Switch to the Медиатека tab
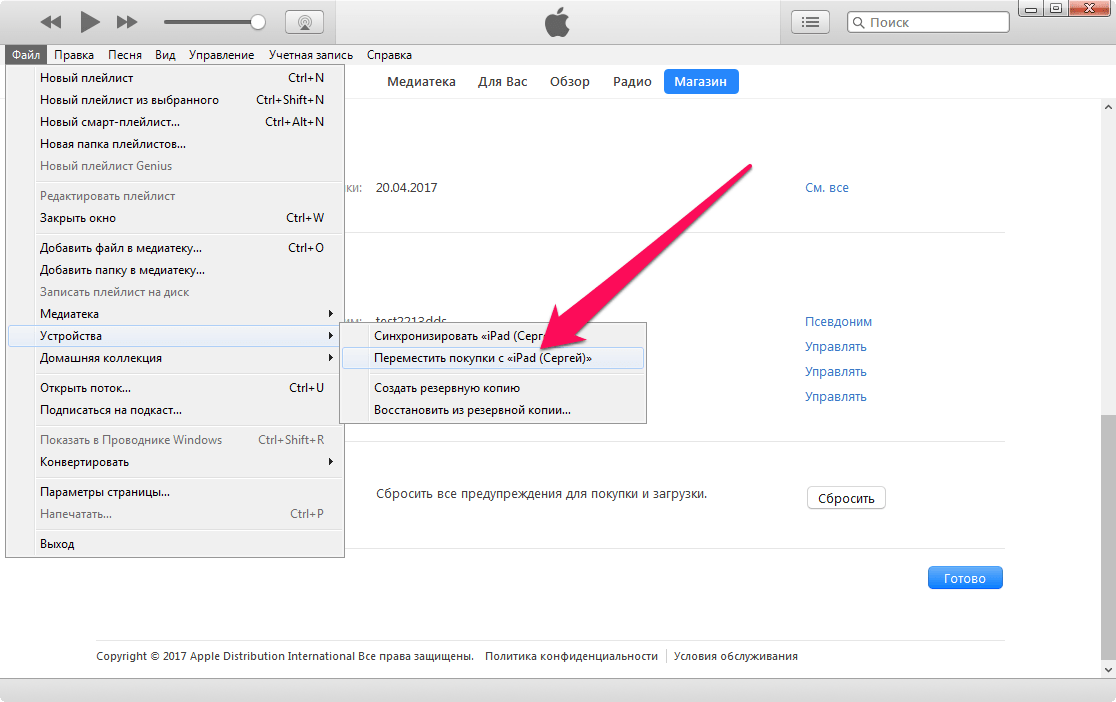The height and width of the screenshot is (702, 1116). 421,82
